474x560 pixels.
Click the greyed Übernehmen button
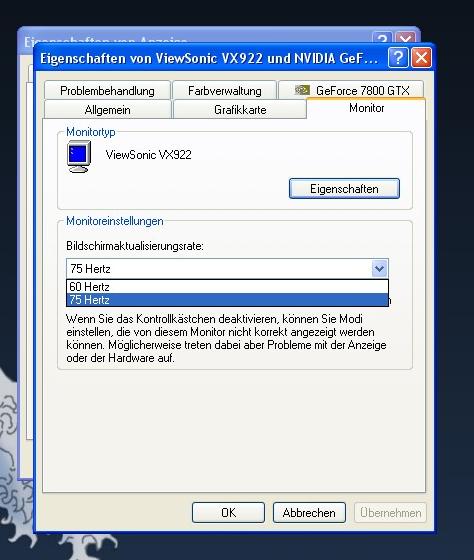point(390,512)
